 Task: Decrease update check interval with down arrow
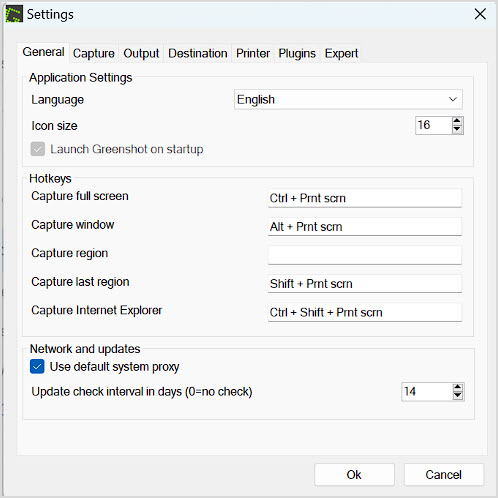point(457,395)
